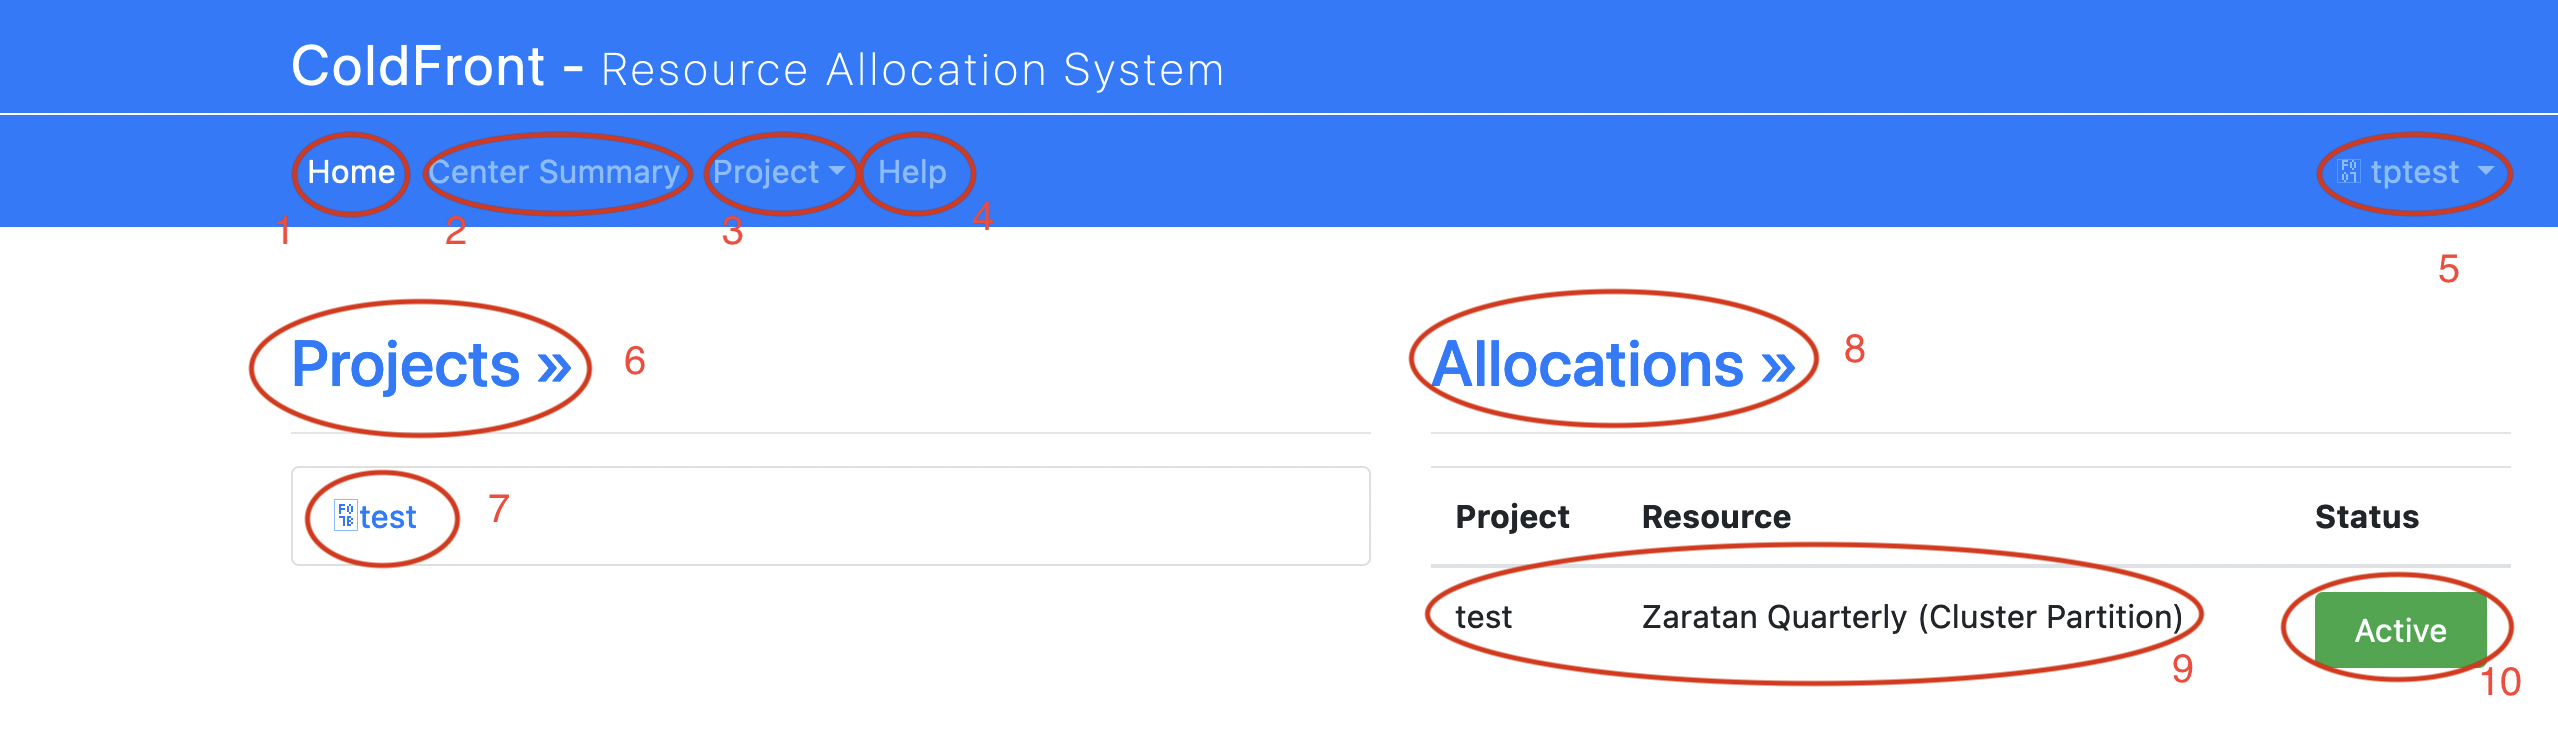Image resolution: width=2558 pixels, height=750 pixels.
Task: Click the project icon before the test link
Action: [346, 515]
